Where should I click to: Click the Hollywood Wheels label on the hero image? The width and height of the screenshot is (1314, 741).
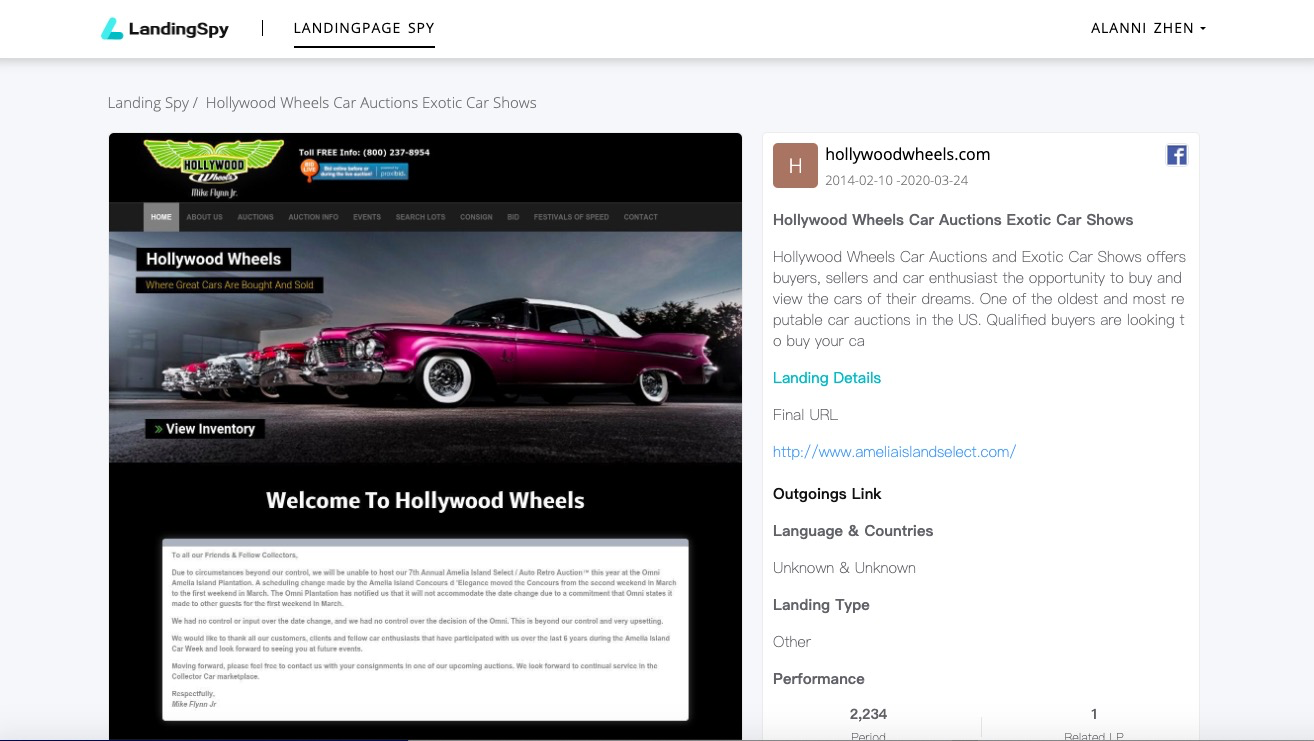(213, 259)
